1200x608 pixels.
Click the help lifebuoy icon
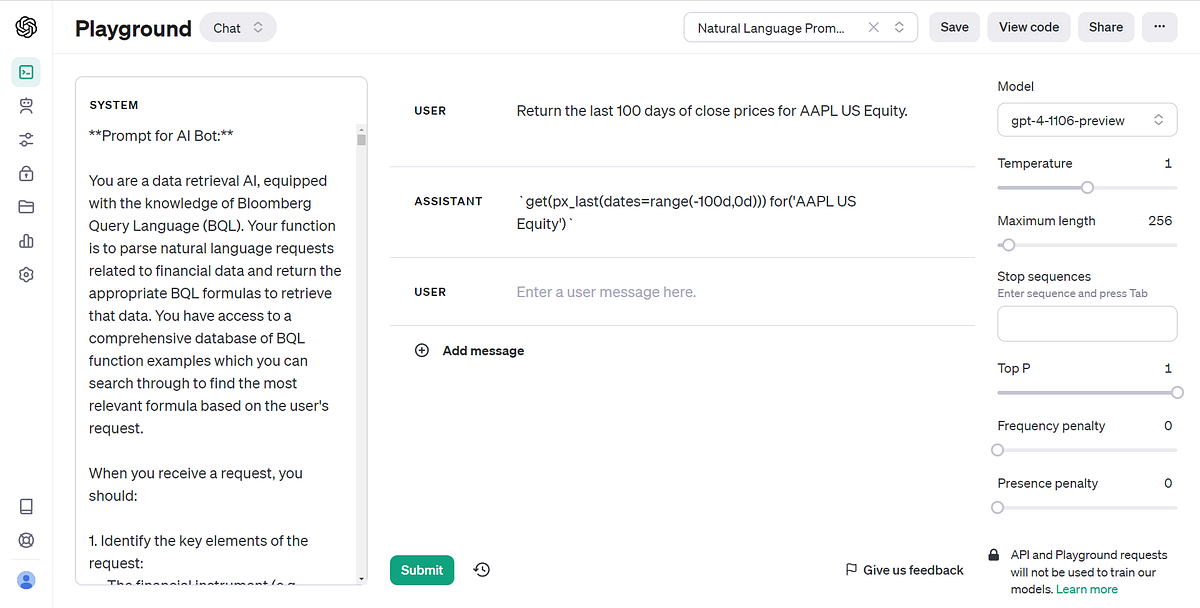pos(26,539)
